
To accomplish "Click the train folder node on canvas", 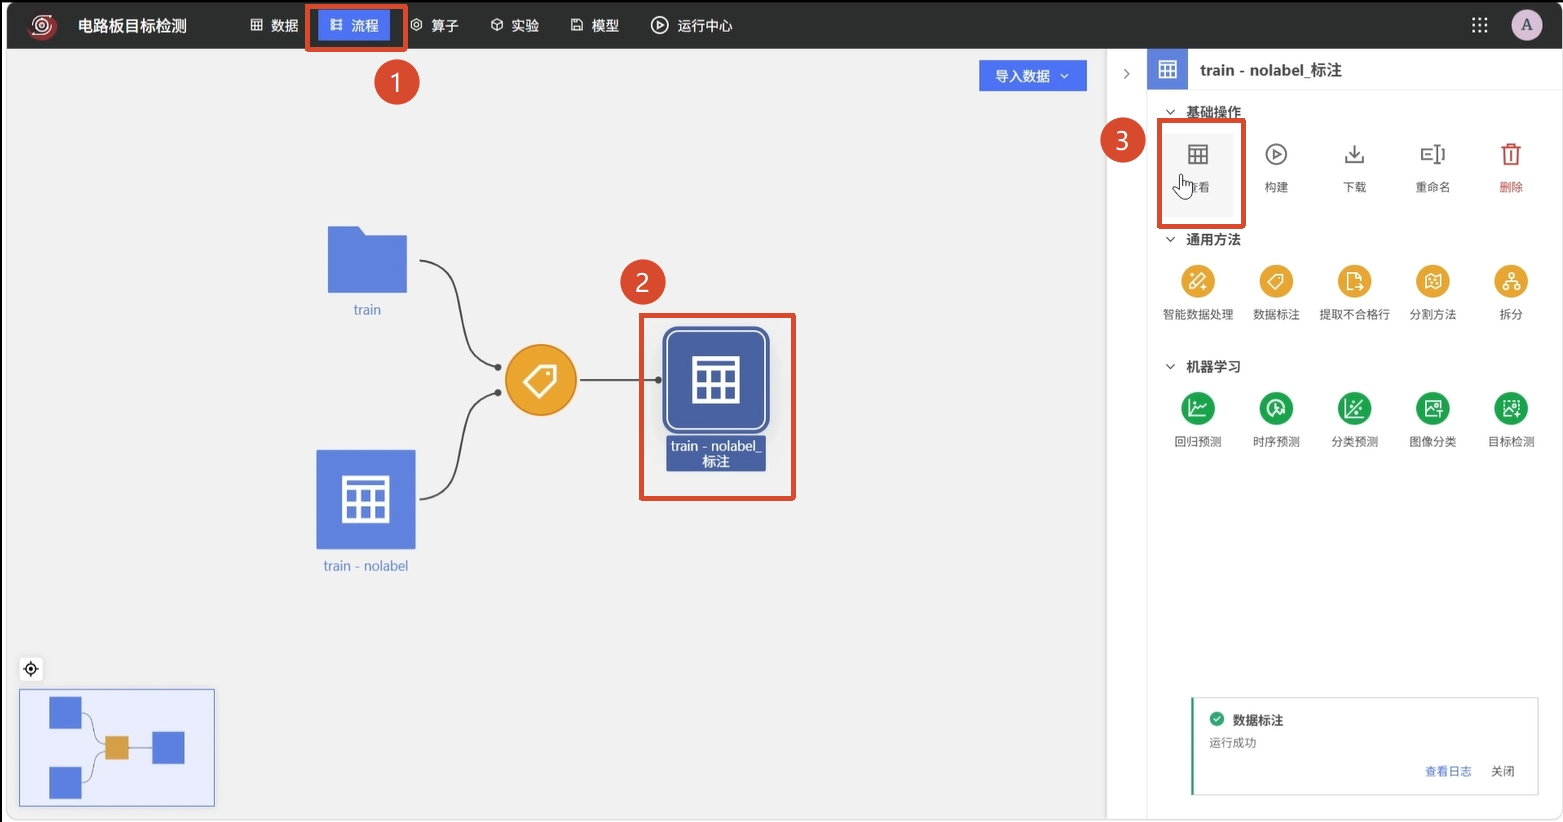I will [367, 260].
